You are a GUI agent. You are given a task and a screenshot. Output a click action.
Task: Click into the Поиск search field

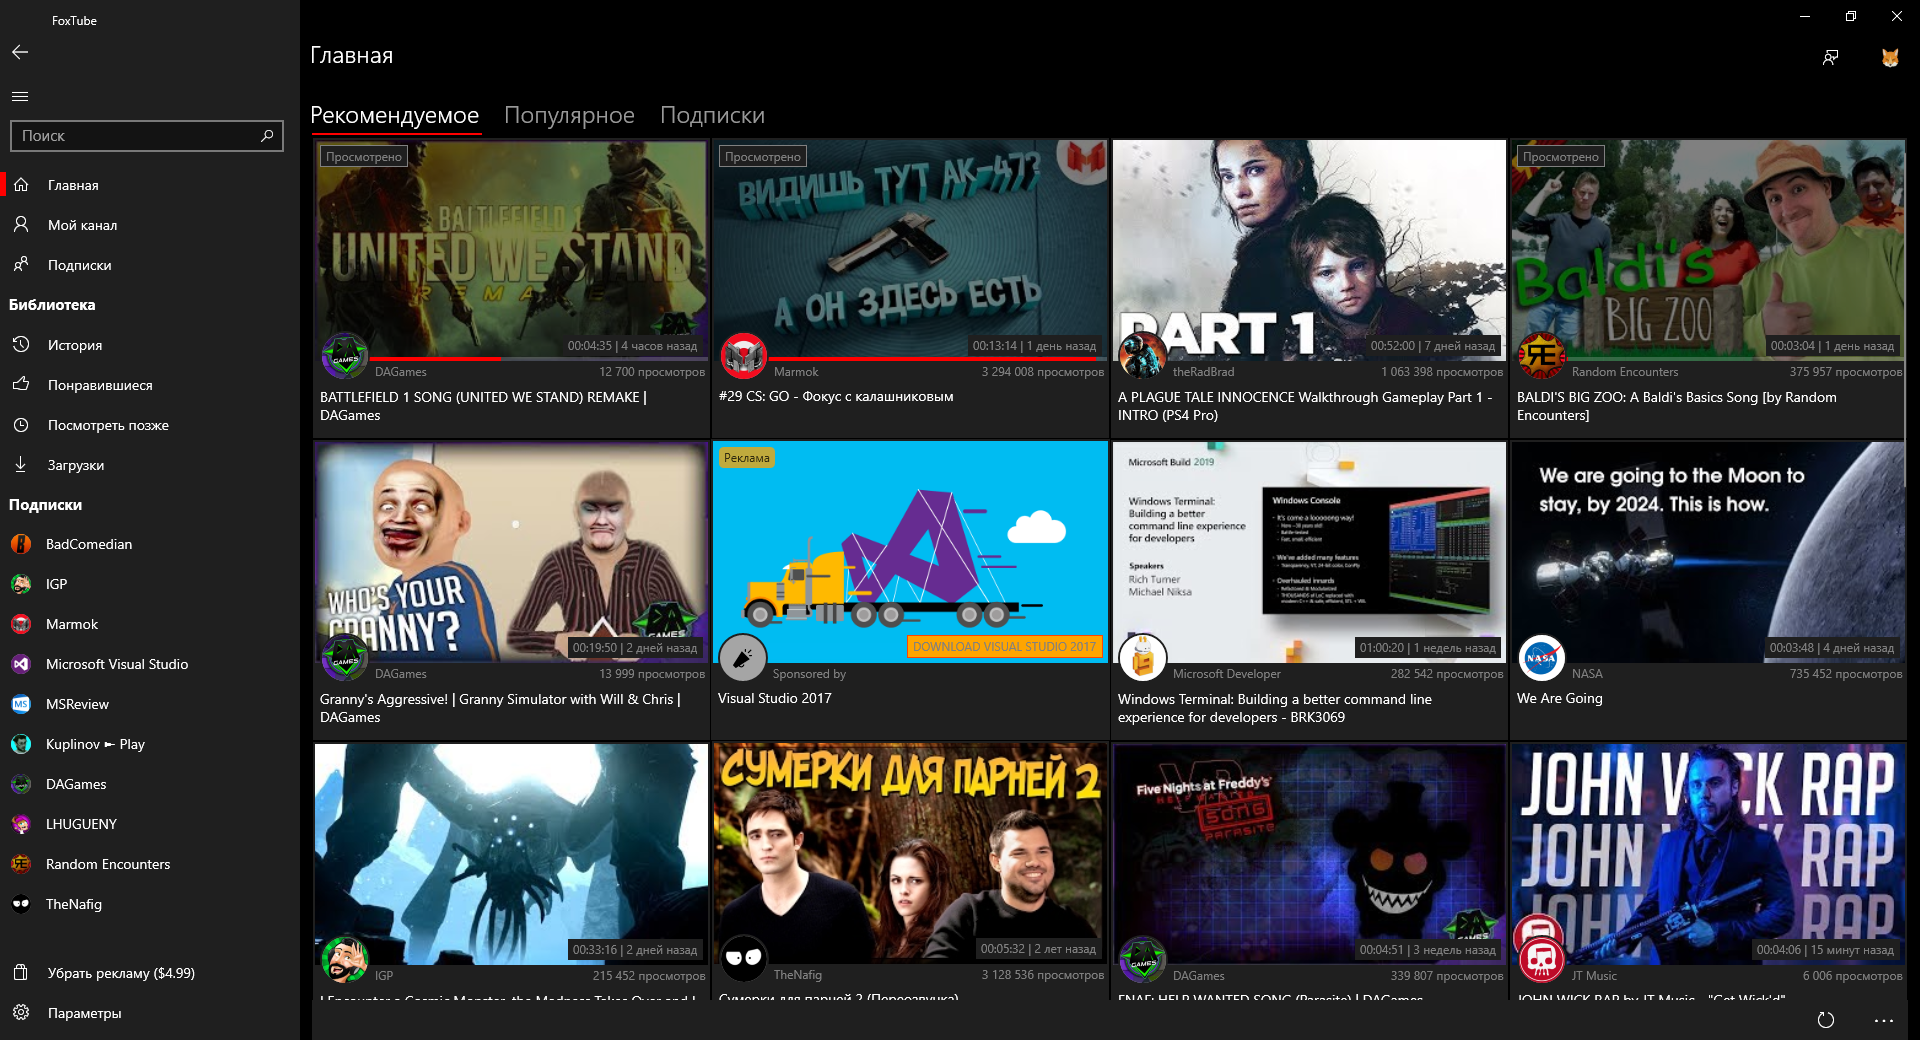tap(135, 136)
